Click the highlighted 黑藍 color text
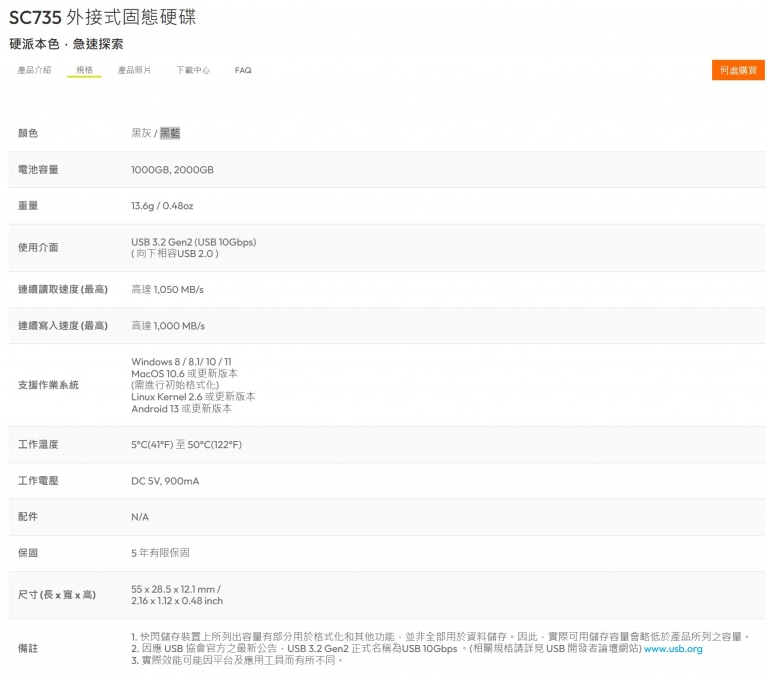This screenshot has height=676, width=768. [x=170, y=133]
